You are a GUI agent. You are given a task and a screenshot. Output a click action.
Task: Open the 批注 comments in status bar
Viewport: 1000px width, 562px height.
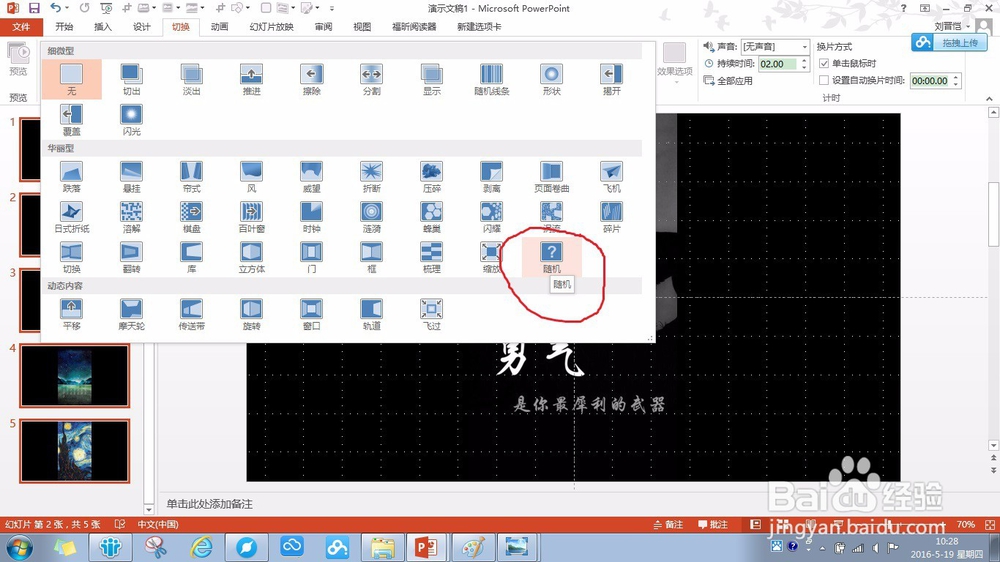click(712, 524)
